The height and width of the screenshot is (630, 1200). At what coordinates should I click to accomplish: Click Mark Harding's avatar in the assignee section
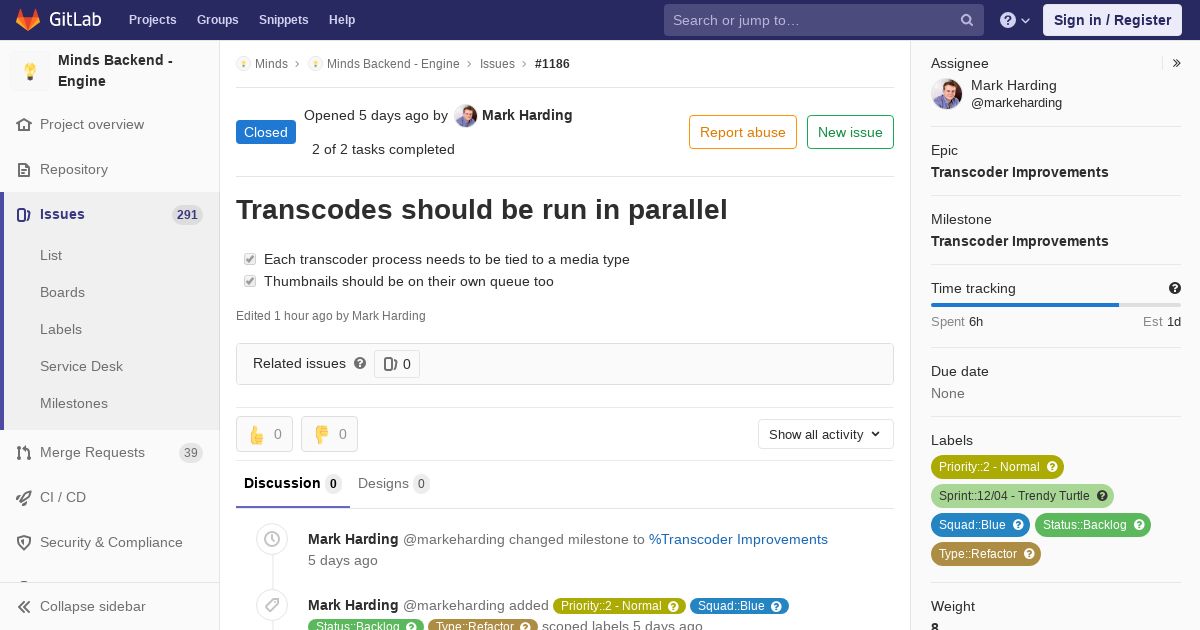coord(946,94)
